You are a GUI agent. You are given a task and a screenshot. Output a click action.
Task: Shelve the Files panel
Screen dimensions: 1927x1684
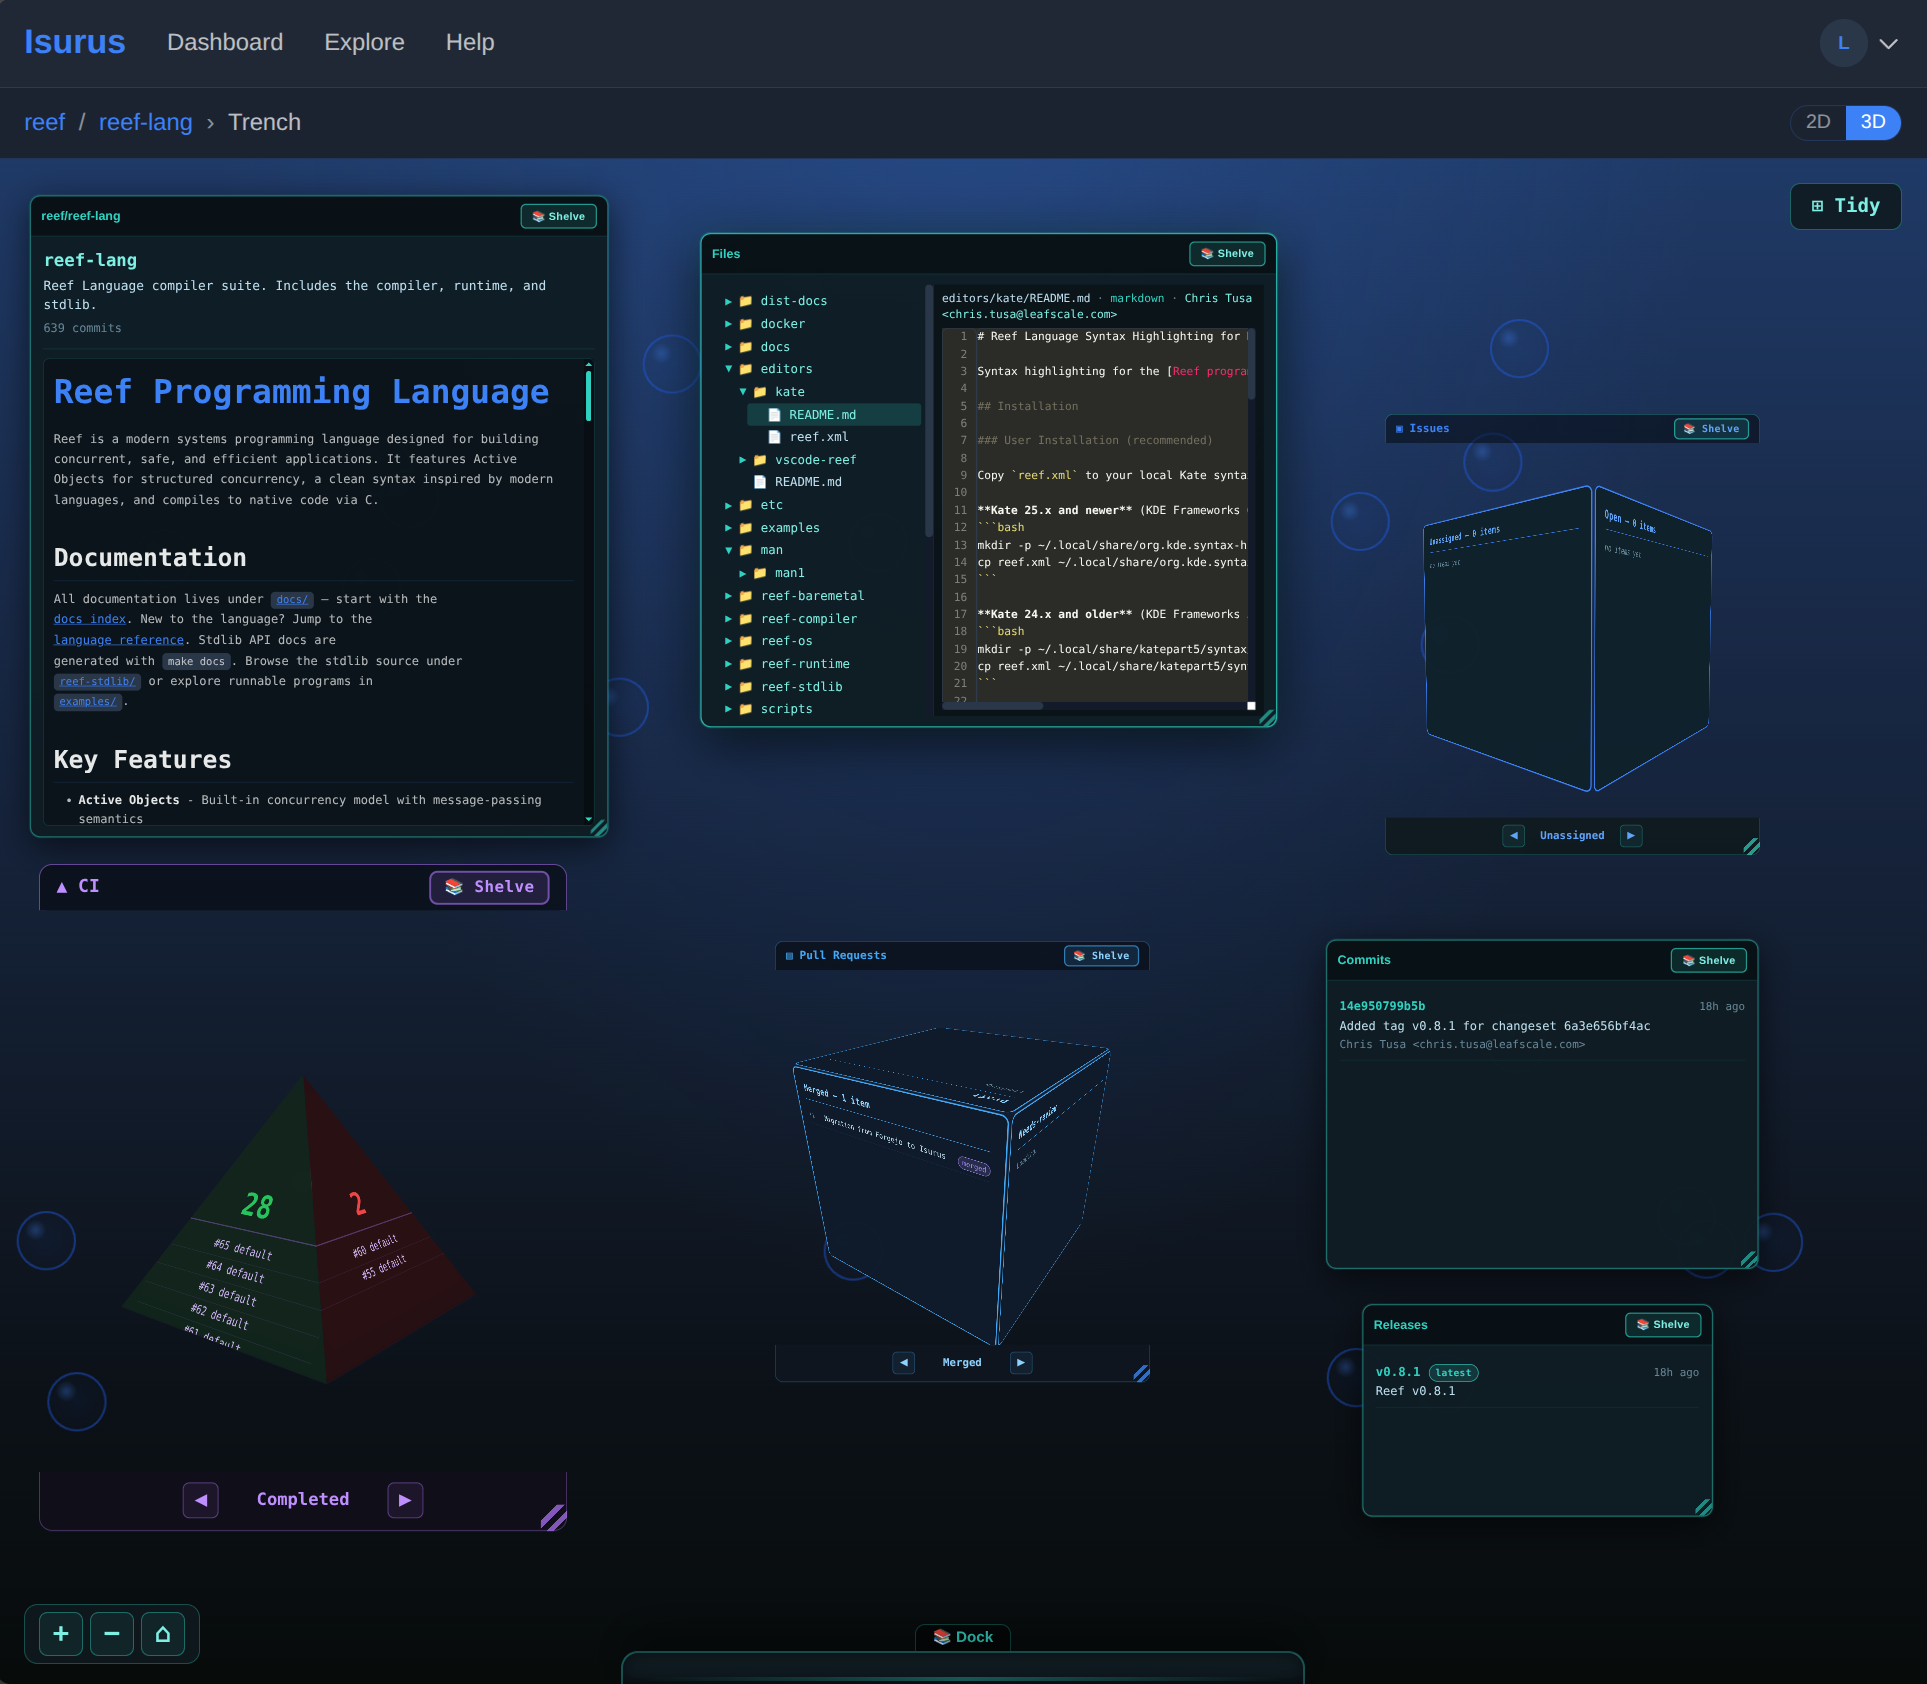(1227, 254)
